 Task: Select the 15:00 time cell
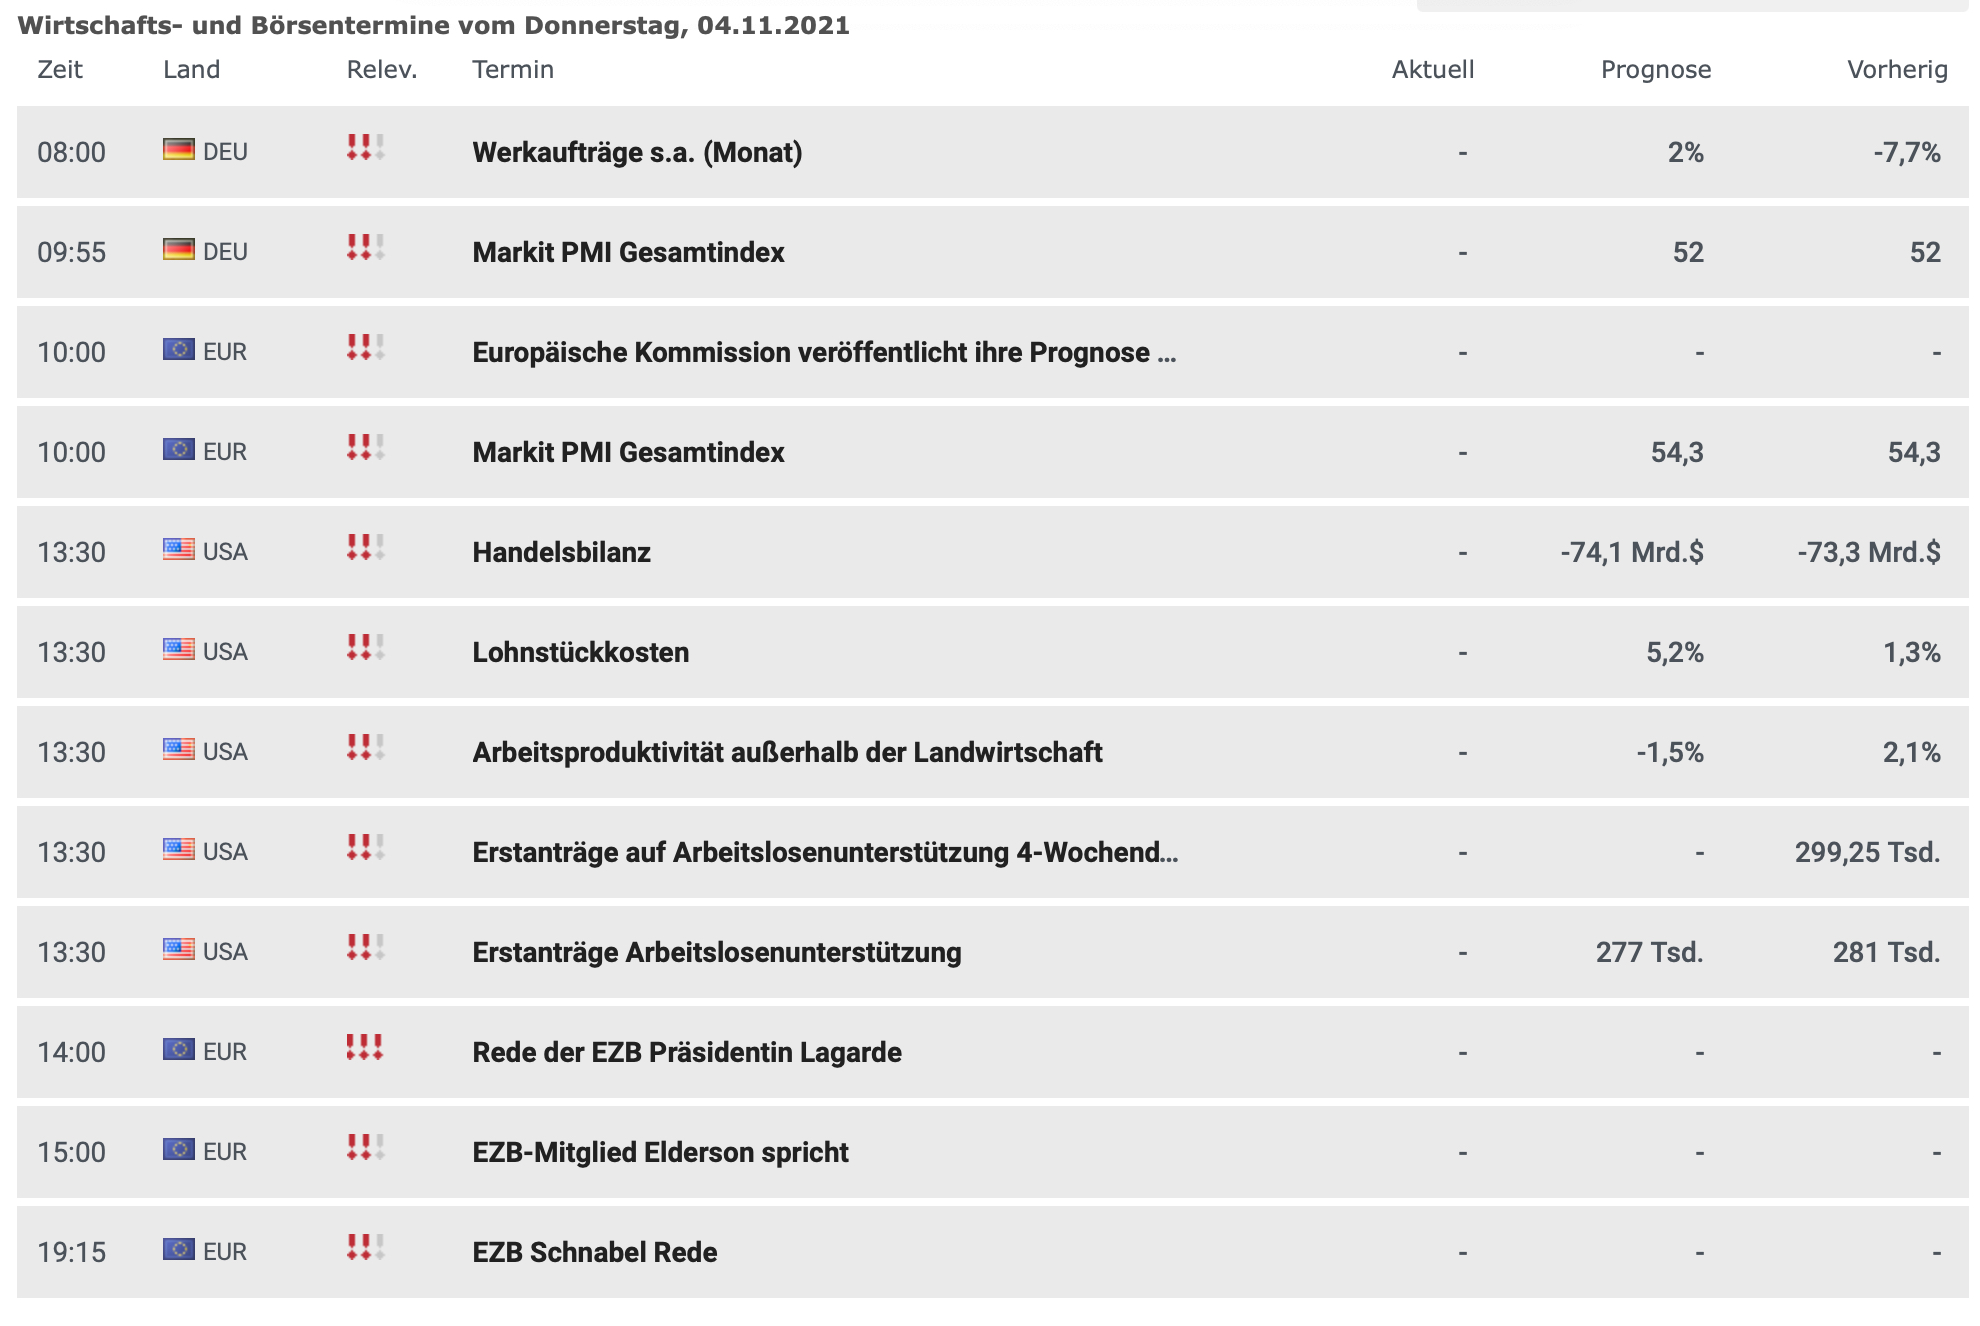point(71,1152)
